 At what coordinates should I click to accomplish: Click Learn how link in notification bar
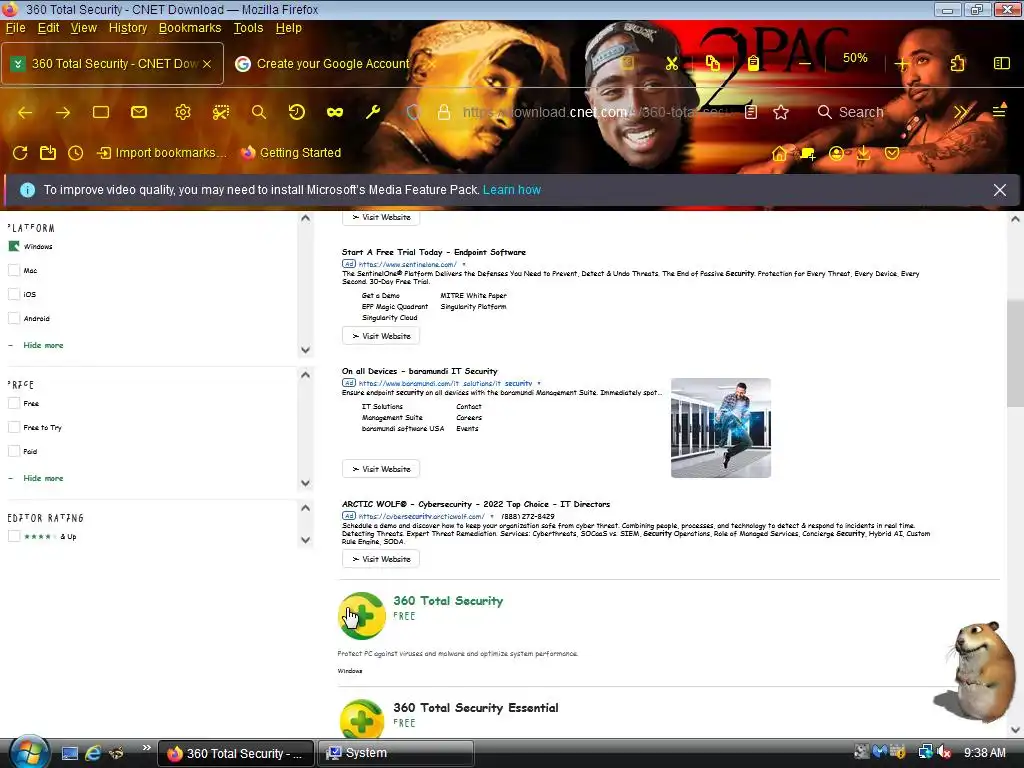pyautogui.click(x=511, y=190)
